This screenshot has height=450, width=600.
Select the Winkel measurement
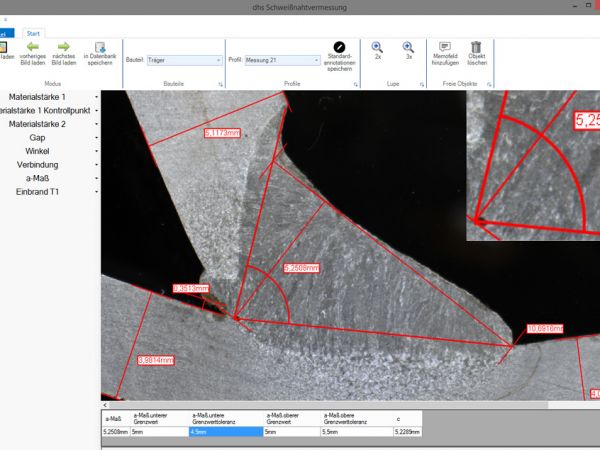pyautogui.click(x=37, y=151)
